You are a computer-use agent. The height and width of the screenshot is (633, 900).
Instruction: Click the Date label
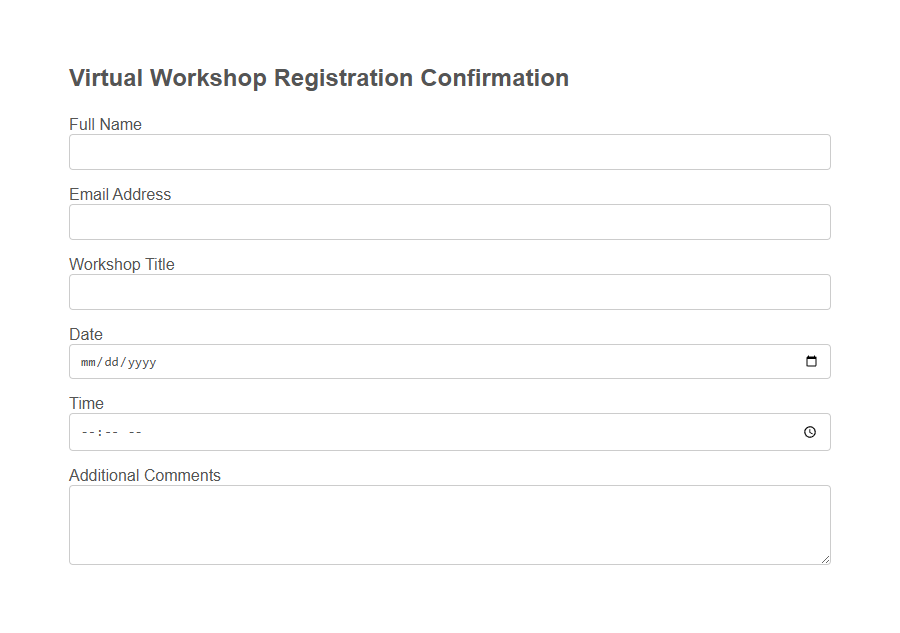coord(85,334)
